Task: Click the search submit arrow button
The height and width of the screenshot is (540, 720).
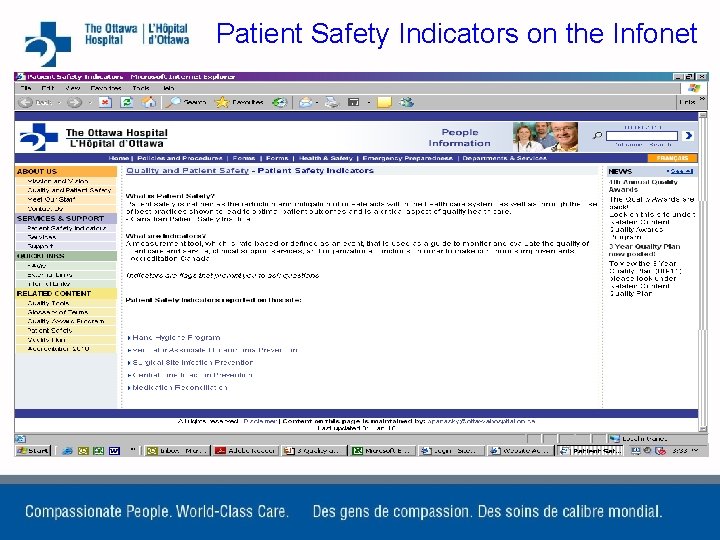Action: pos(688,135)
